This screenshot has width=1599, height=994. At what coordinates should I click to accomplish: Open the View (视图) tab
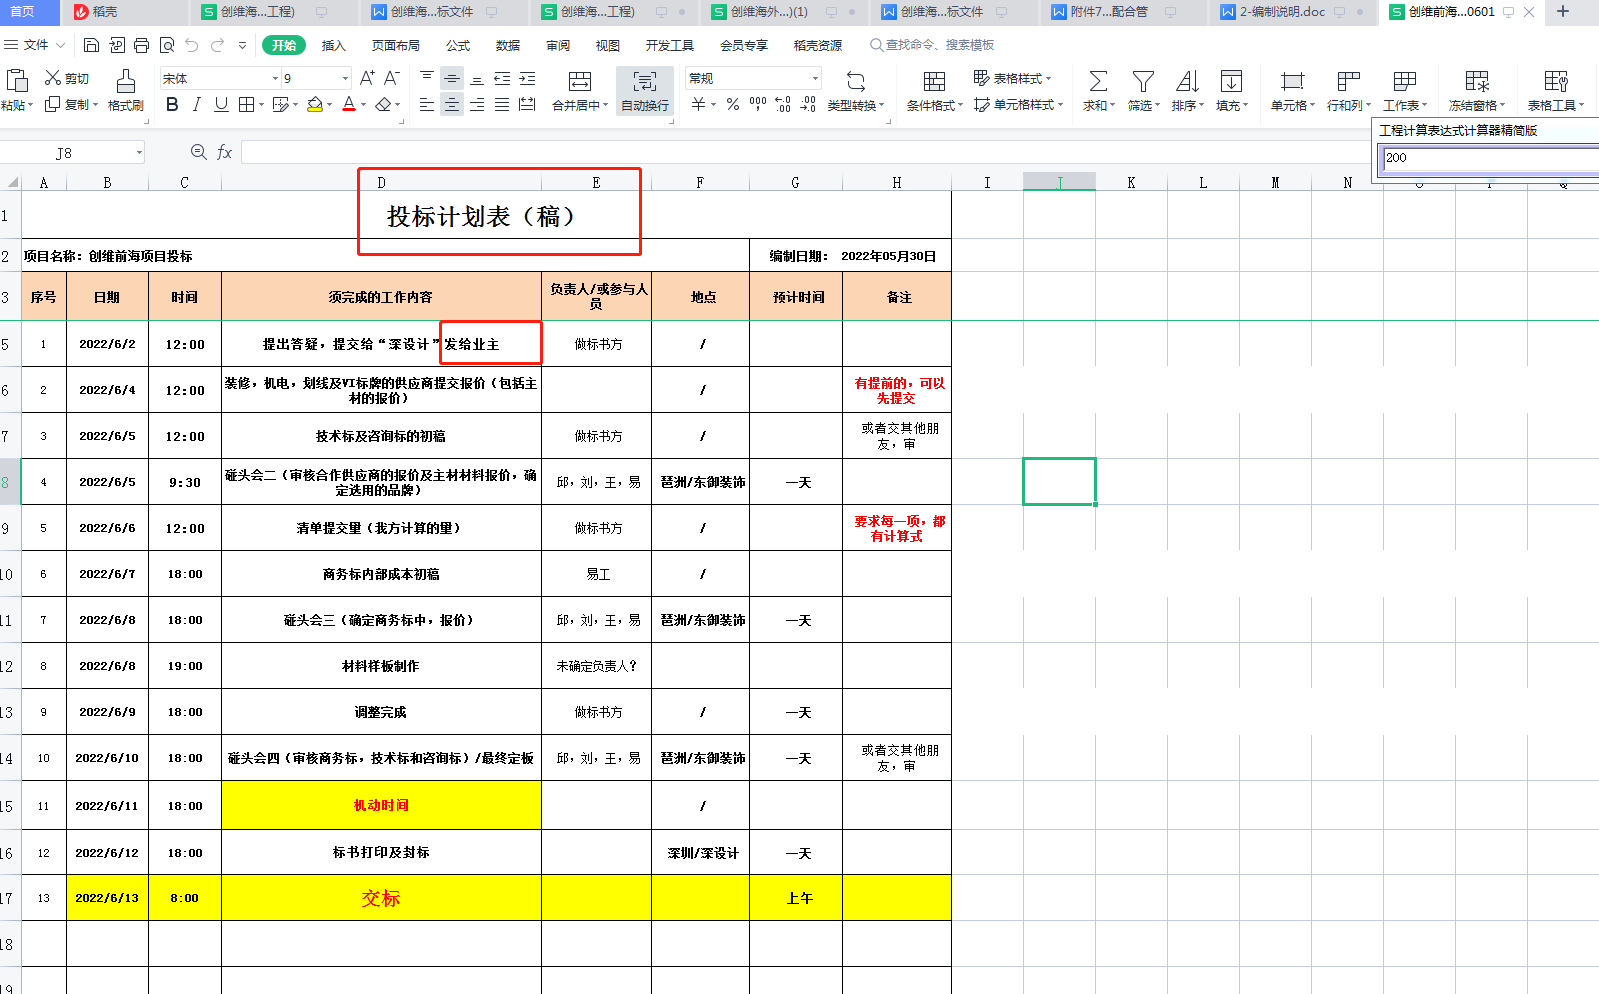[x=608, y=45]
